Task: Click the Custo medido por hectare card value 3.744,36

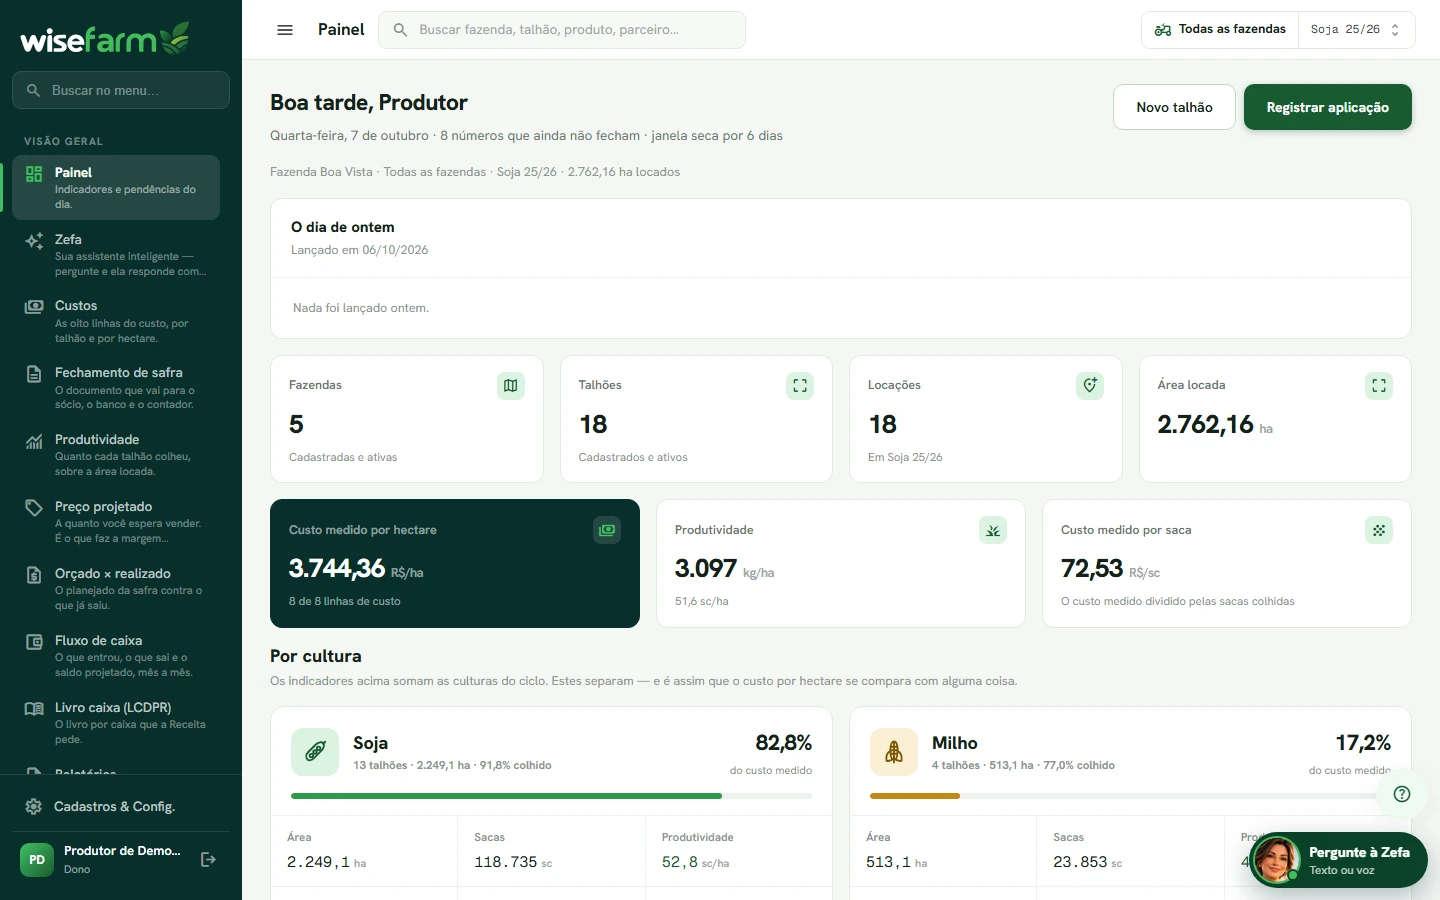Action: pyautogui.click(x=337, y=569)
